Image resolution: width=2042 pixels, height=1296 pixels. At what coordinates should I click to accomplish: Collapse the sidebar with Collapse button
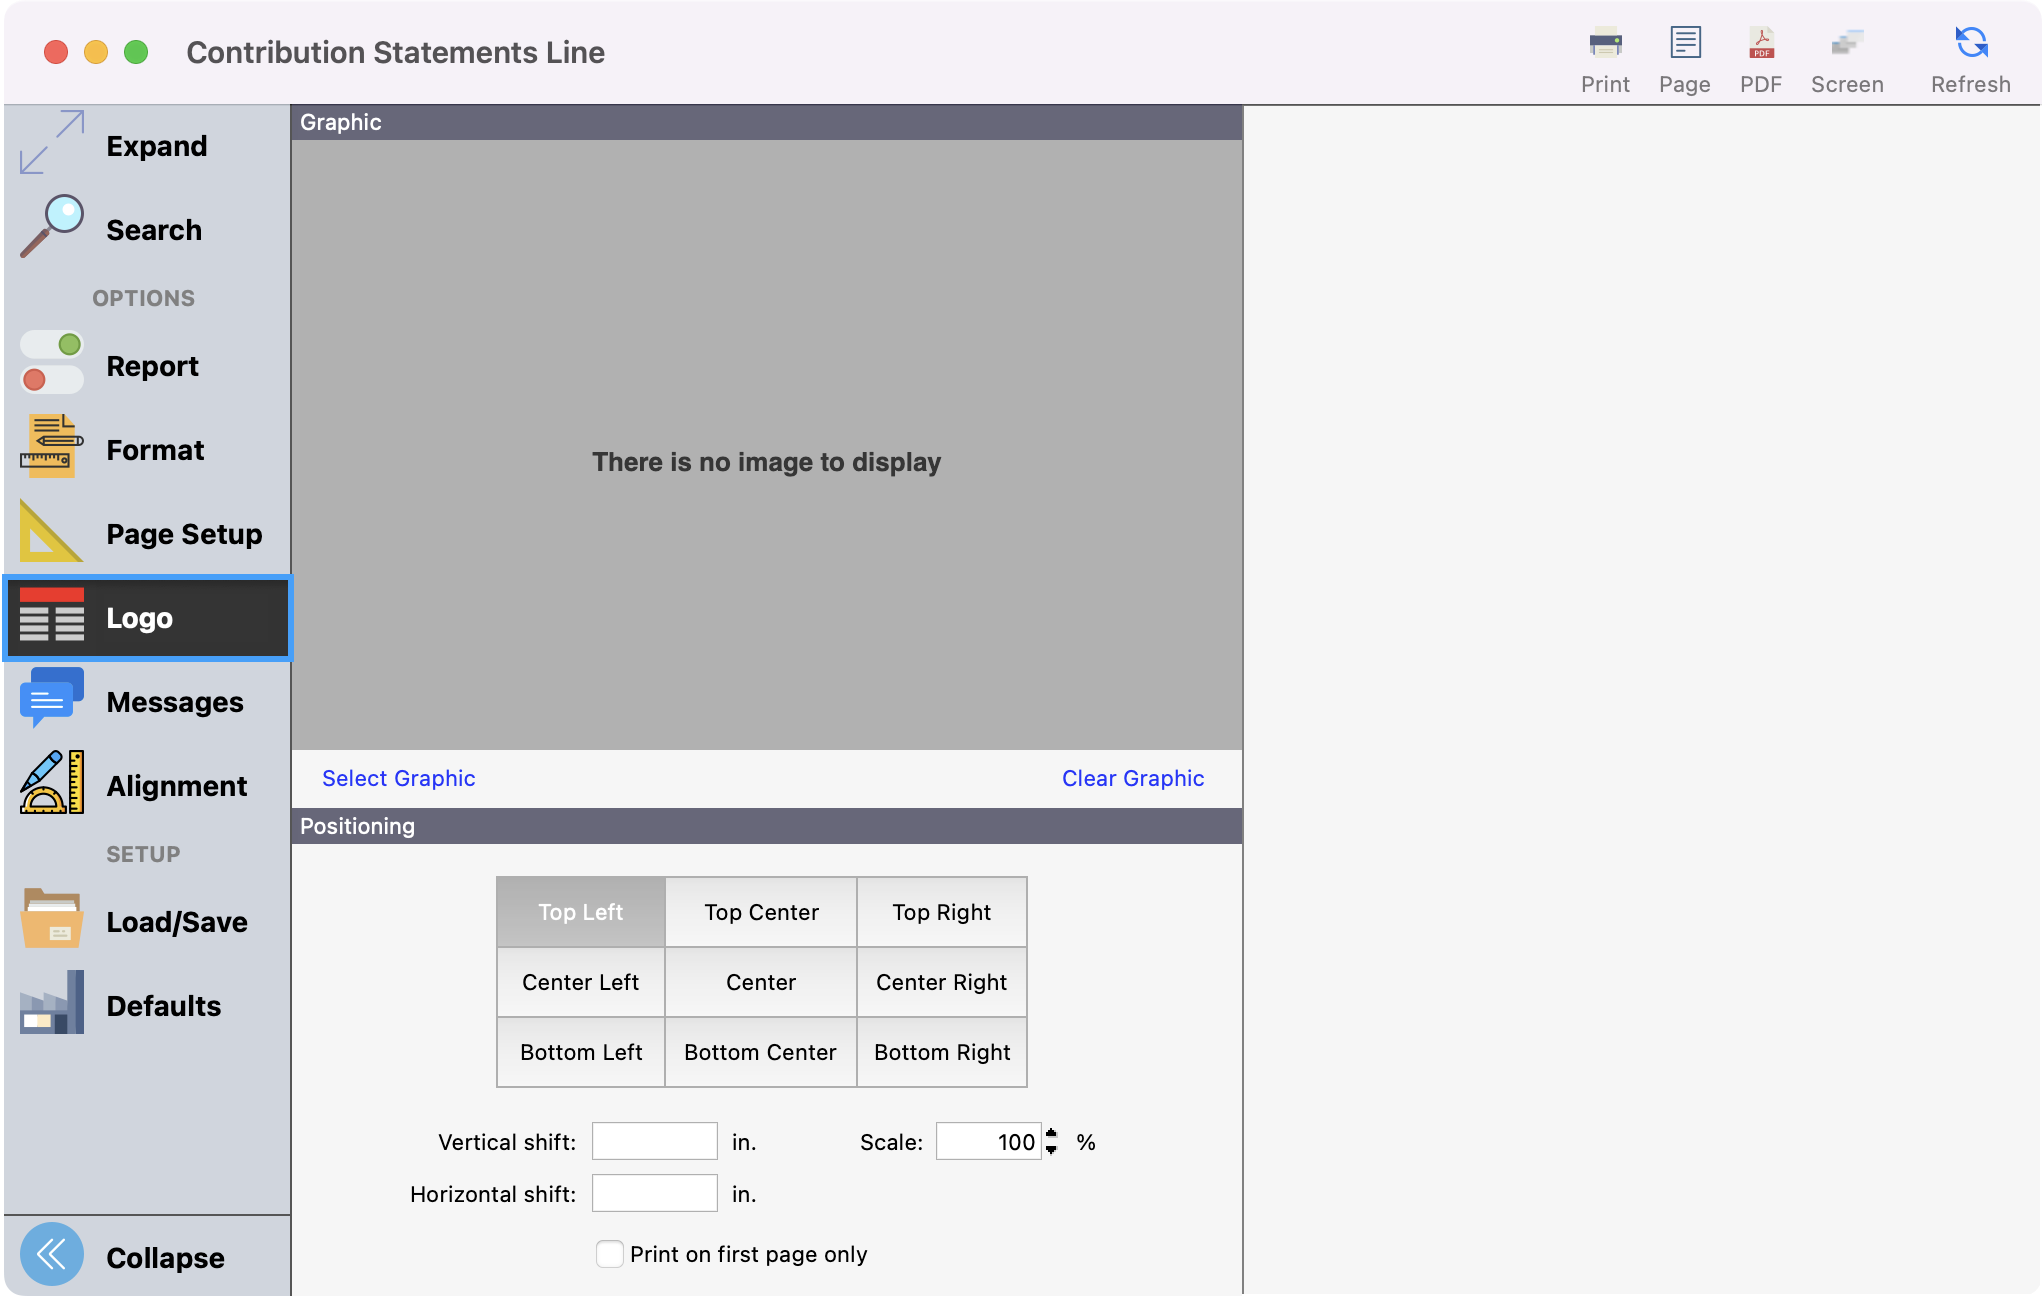coord(52,1256)
